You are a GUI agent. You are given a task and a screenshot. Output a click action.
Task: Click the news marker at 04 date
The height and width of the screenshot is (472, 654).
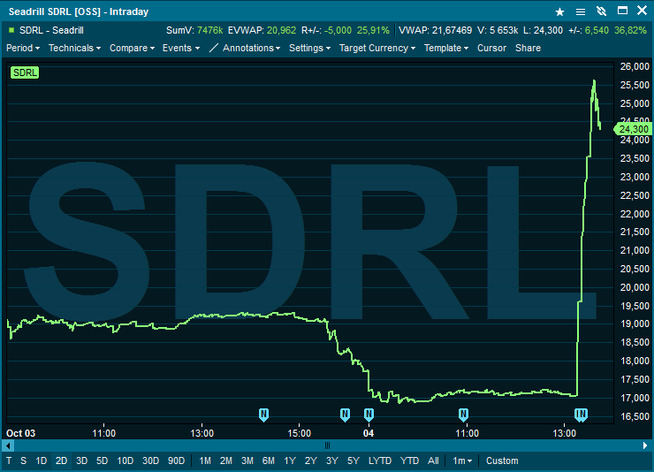369,415
